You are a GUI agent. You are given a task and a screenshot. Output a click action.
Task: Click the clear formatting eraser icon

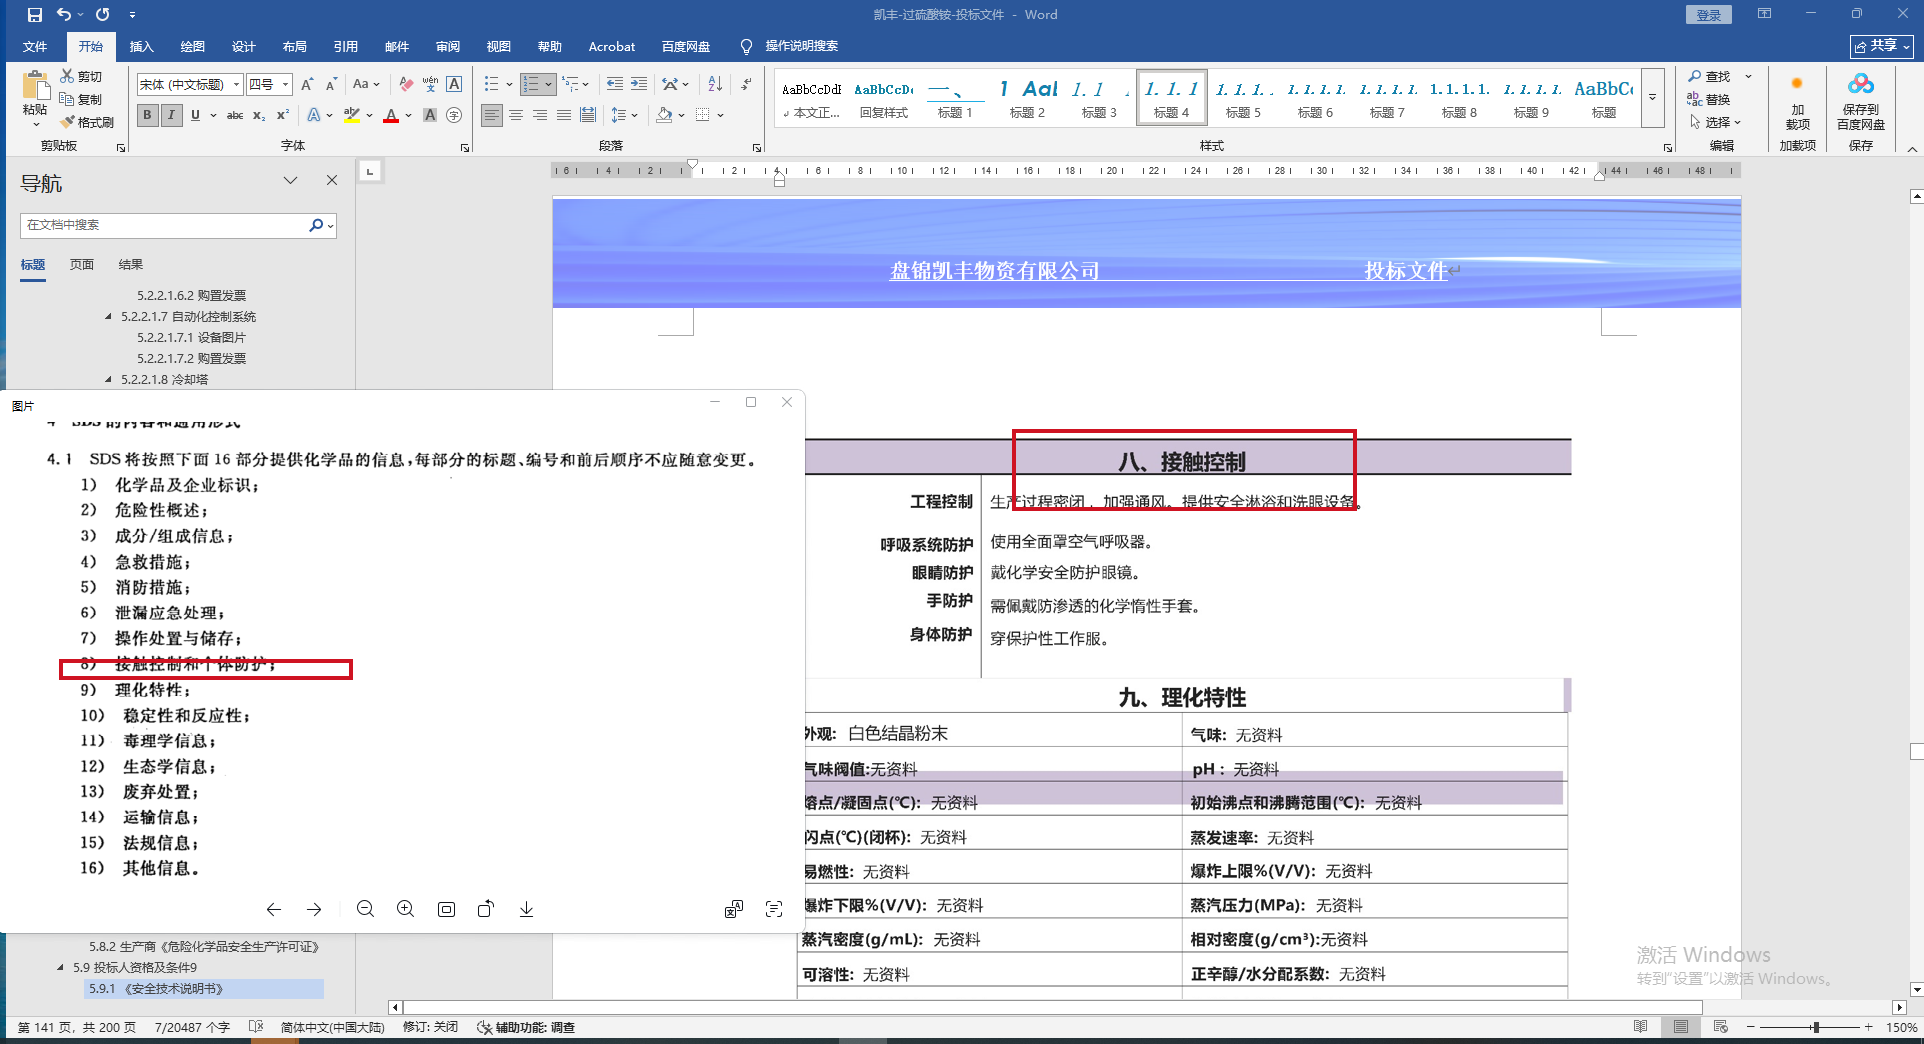pos(405,85)
